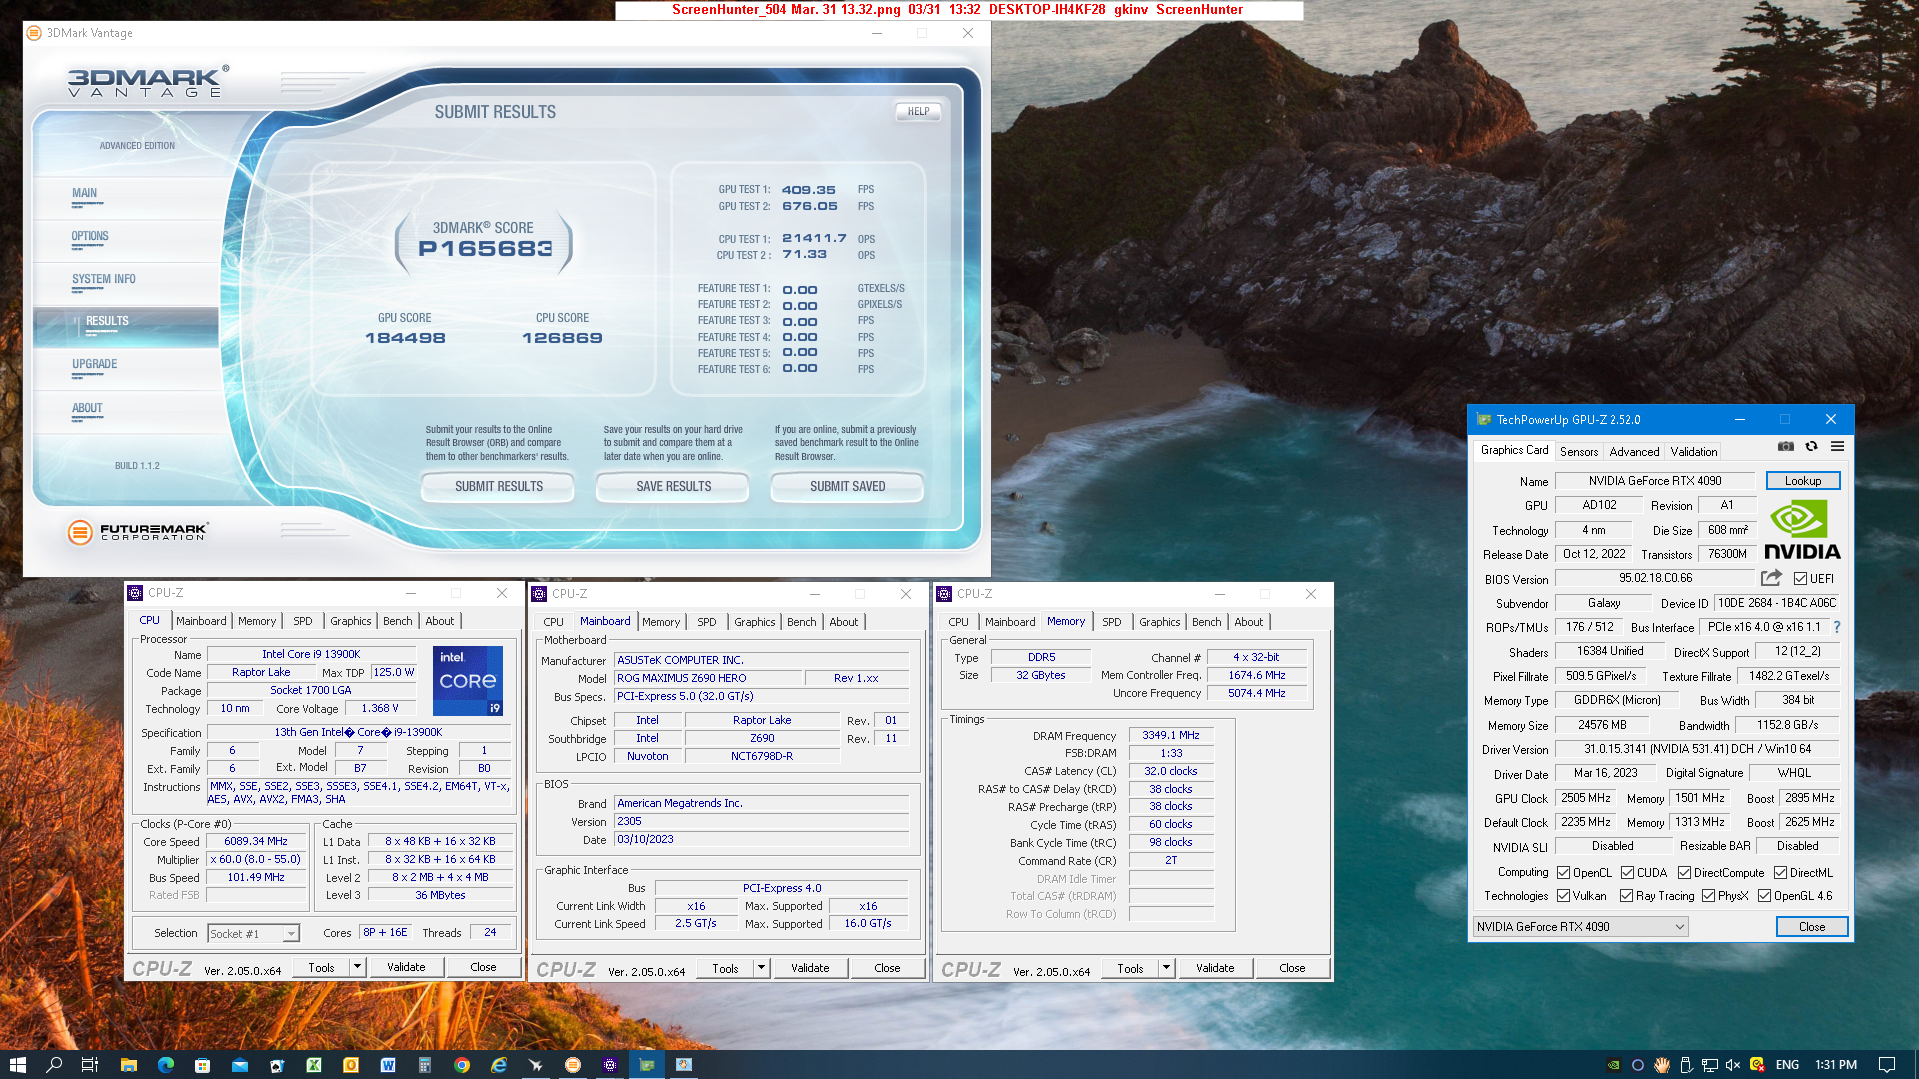Click the SAVE RESULTS button
The width and height of the screenshot is (1919, 1079).
tap(673, 487)
